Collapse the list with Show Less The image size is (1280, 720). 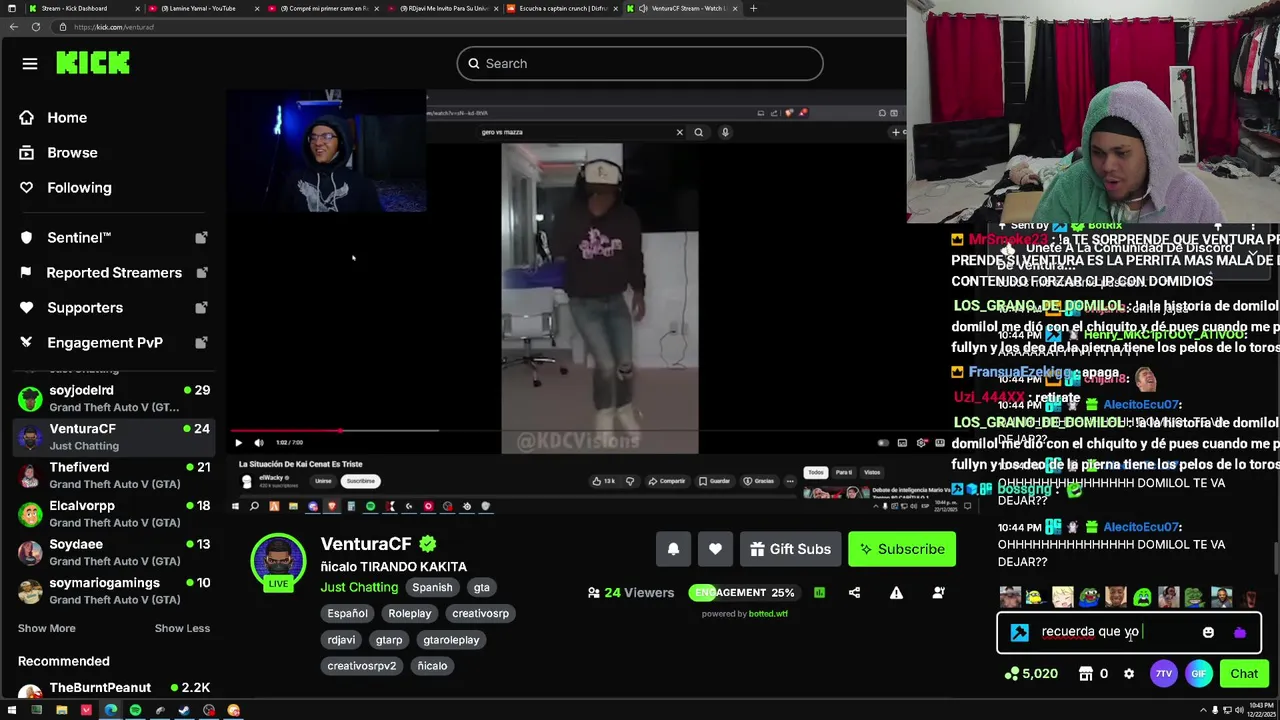[182, 628]
